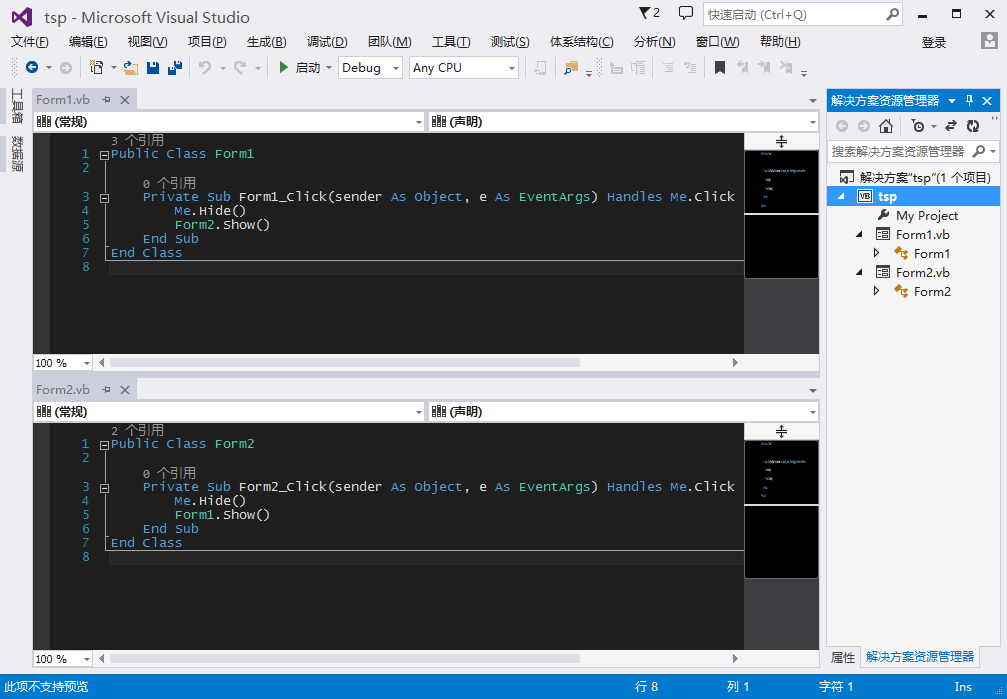Click the Solution Explorer search box

pyautogui.click(x=898, y=152)
